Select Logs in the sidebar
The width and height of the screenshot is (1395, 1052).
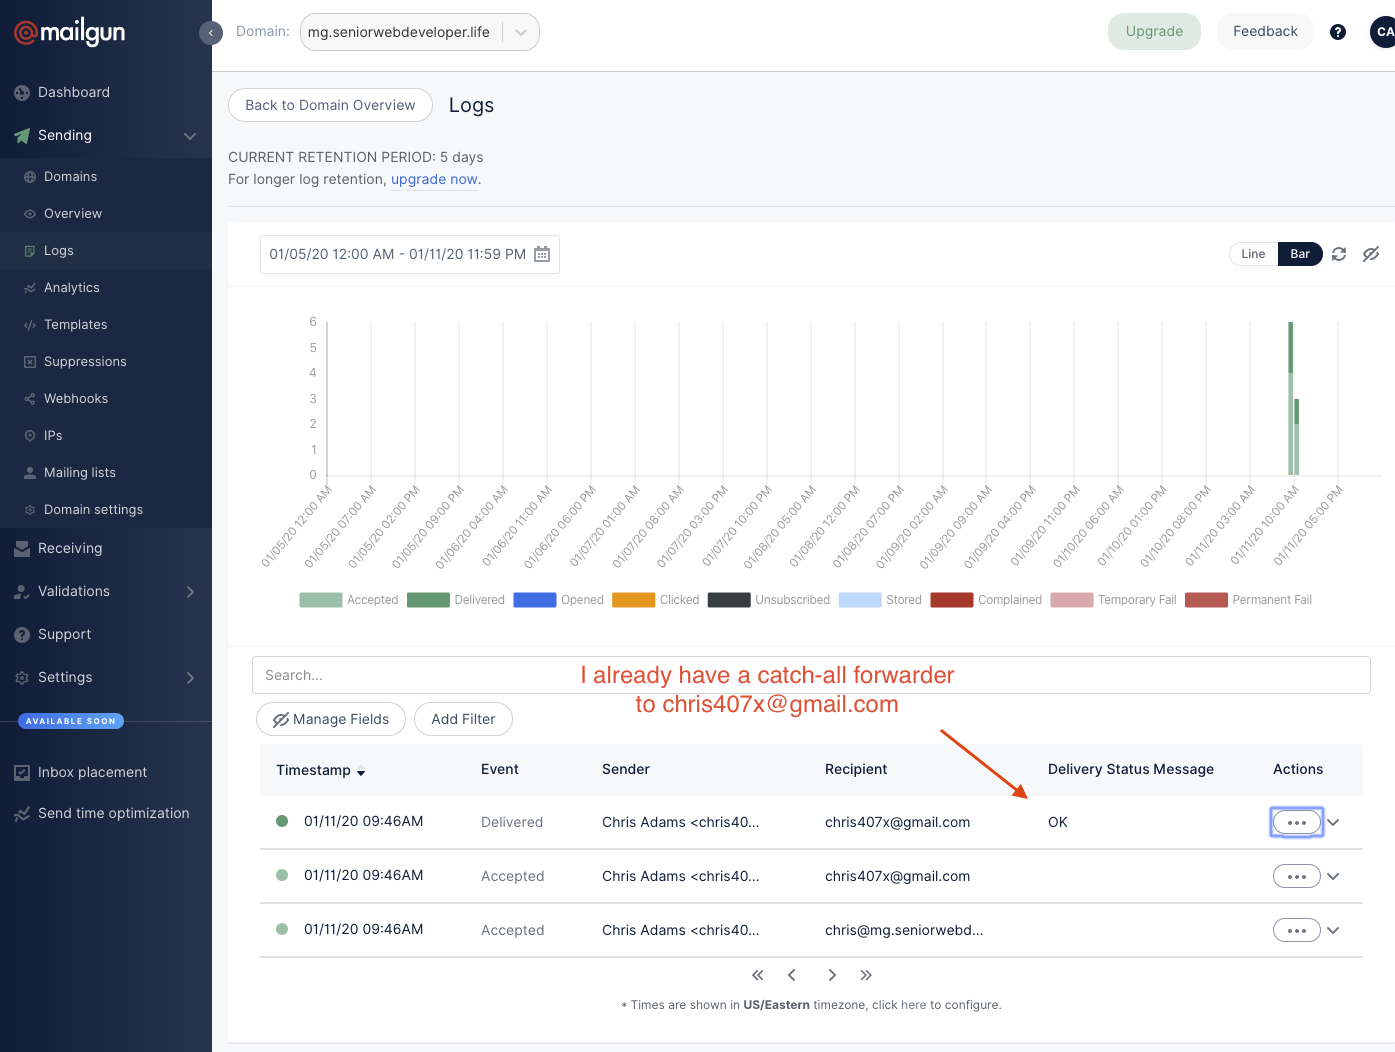pos(106,250)
